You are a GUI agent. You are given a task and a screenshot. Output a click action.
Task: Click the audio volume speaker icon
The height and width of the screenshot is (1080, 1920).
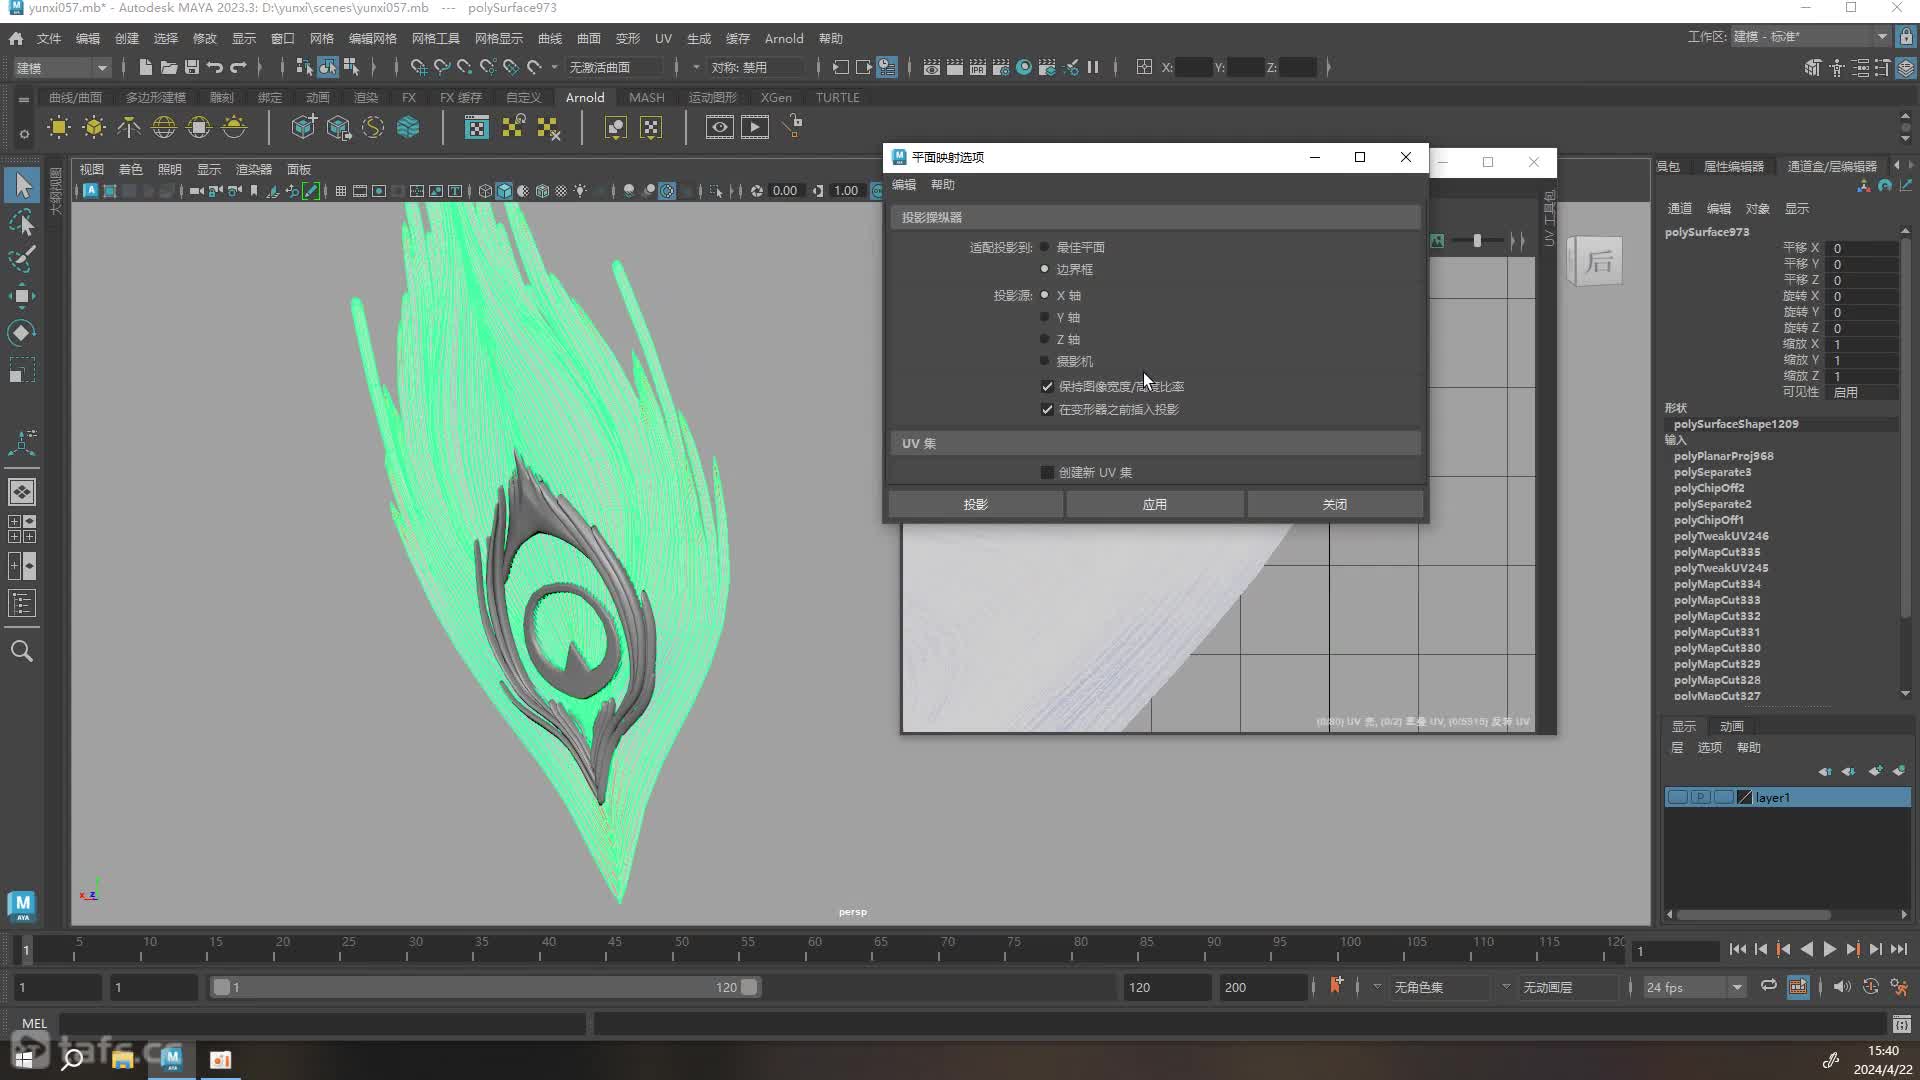1842,987
